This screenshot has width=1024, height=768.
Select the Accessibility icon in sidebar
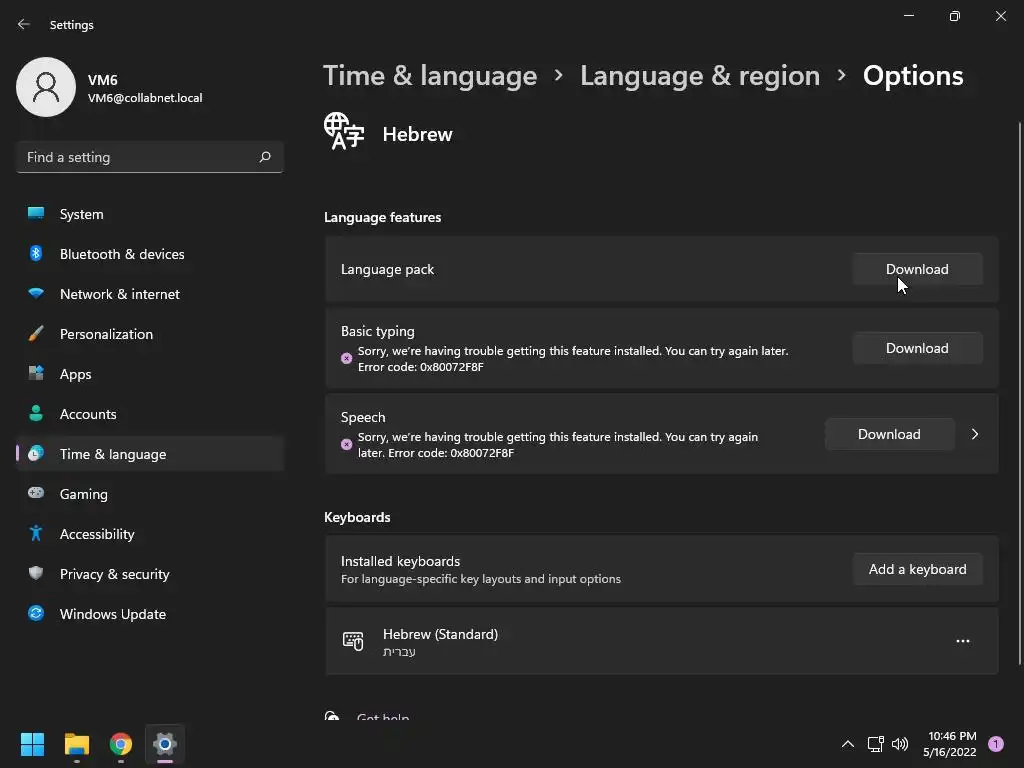pos(36,534)
